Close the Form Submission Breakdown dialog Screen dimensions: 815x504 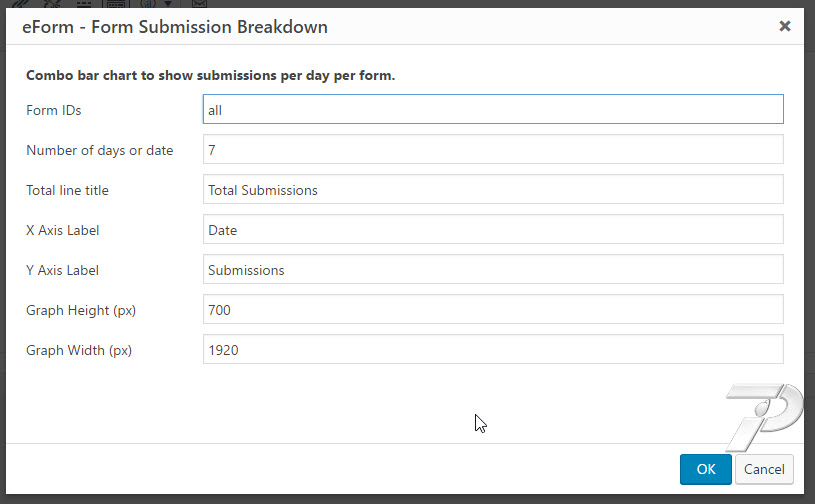click(x=785, y=26)
